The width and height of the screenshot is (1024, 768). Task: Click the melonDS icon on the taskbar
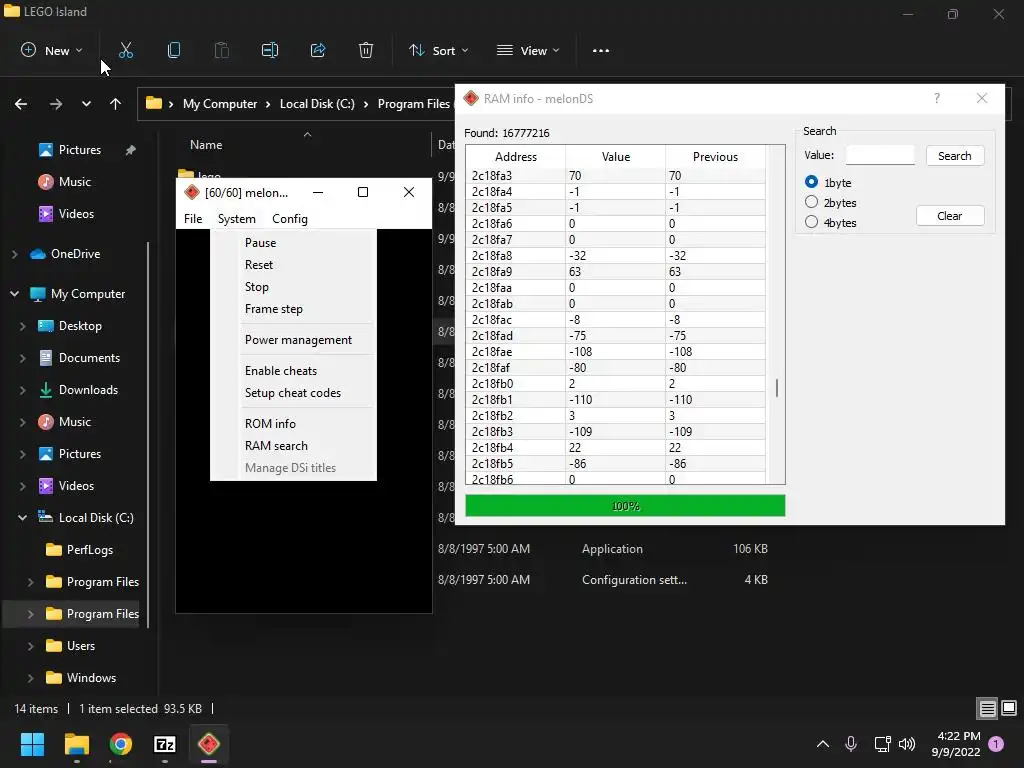pos(209,744)
